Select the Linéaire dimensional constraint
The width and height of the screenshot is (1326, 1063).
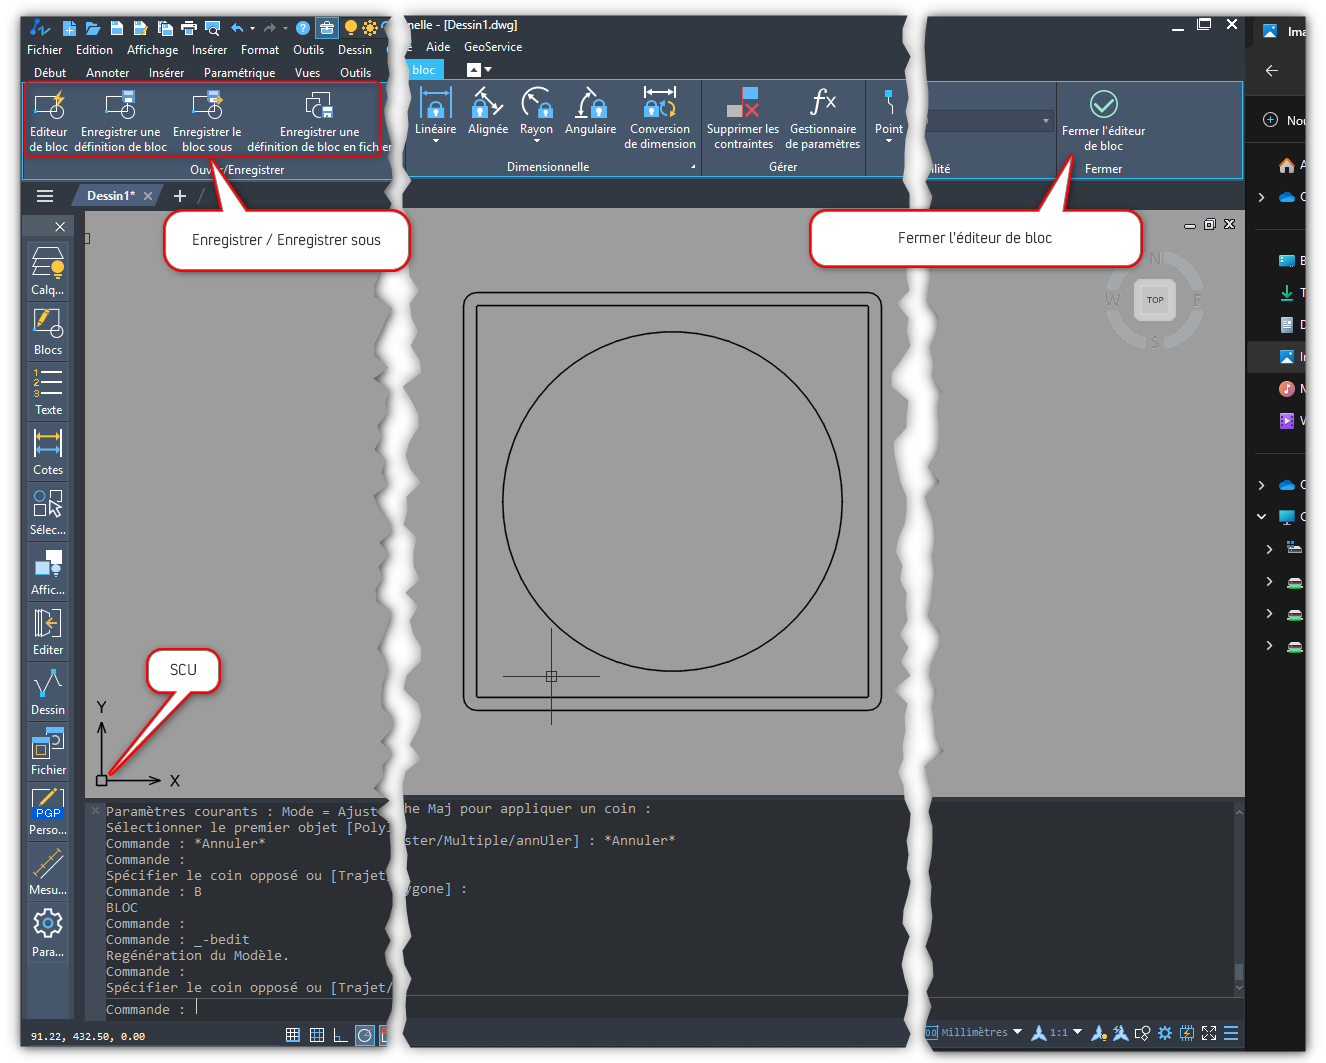[435, 110]
